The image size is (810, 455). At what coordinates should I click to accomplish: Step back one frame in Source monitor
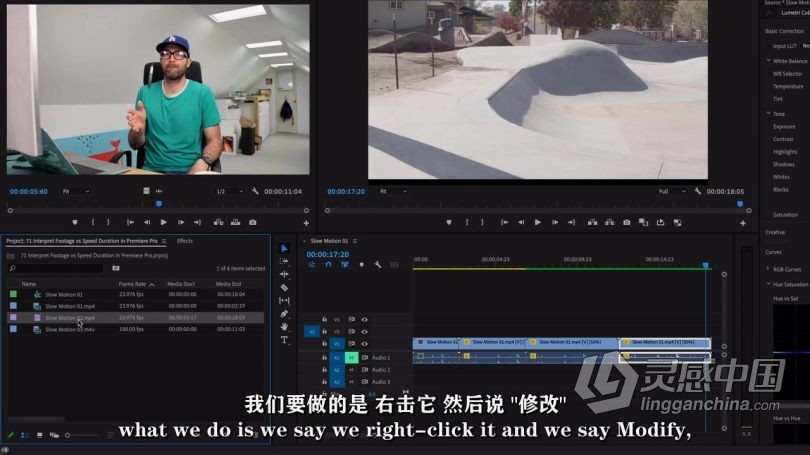147,222
